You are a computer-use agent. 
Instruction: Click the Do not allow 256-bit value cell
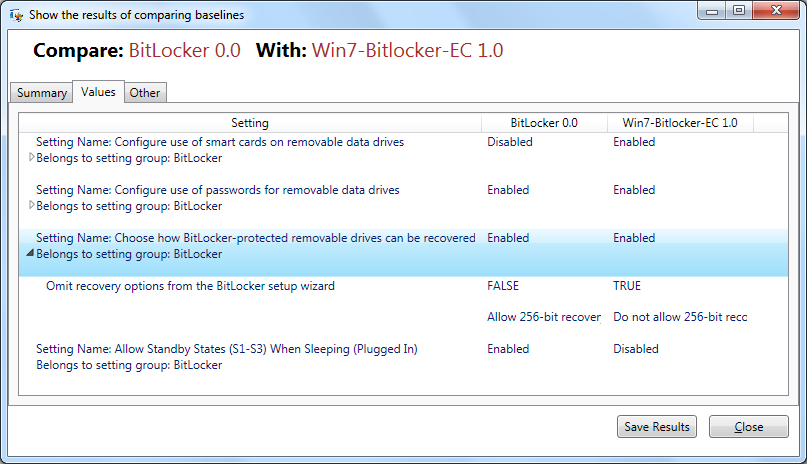[x=680, y=317]
